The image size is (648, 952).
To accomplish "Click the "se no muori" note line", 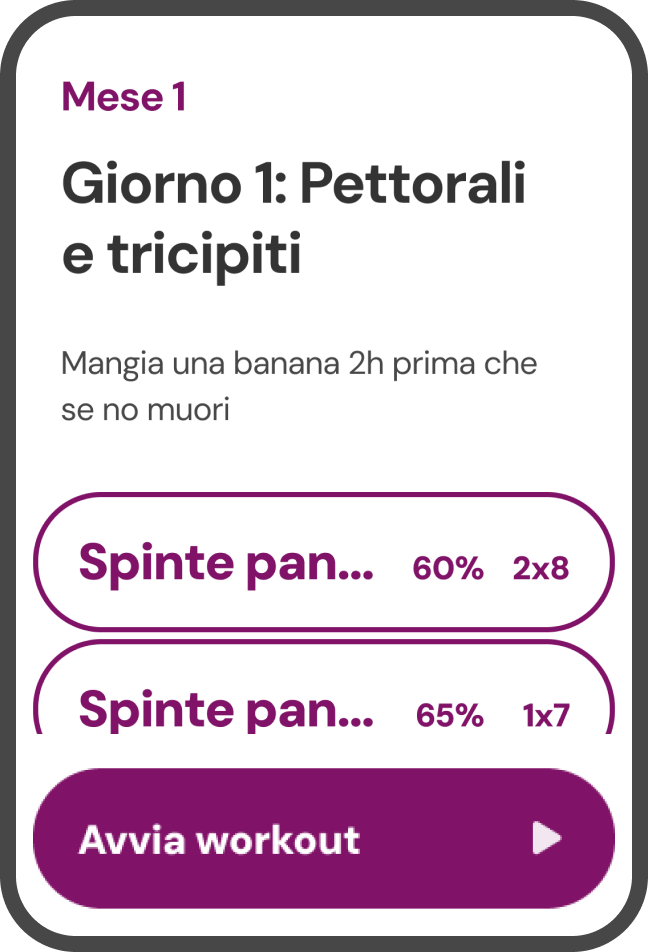I will click(145, 410).
